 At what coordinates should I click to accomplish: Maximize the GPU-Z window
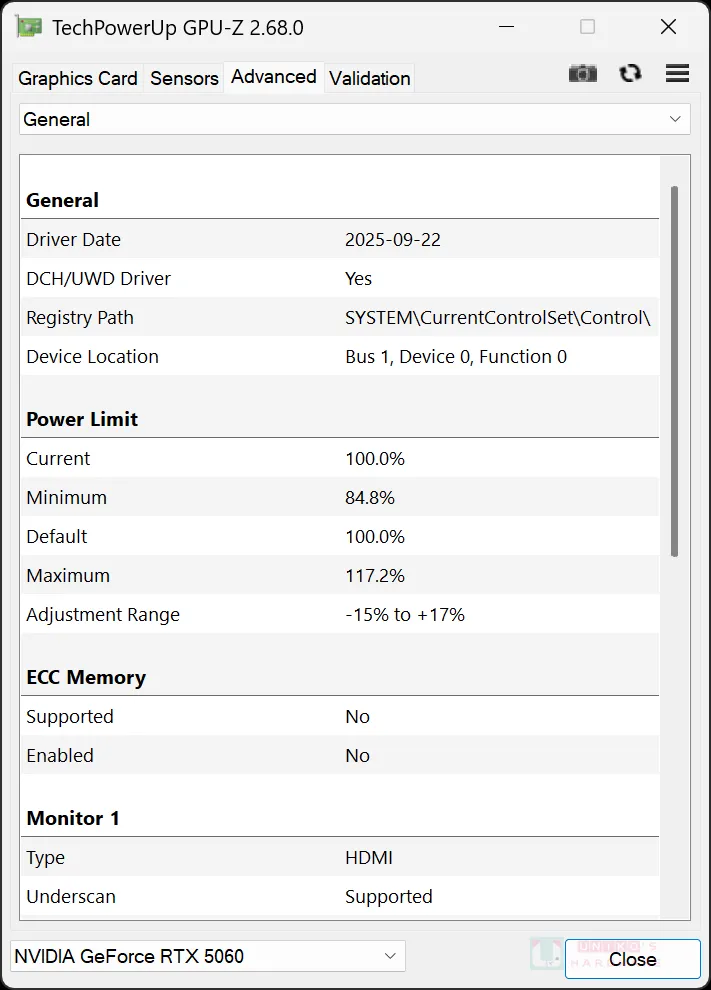[x=588, y=28]
